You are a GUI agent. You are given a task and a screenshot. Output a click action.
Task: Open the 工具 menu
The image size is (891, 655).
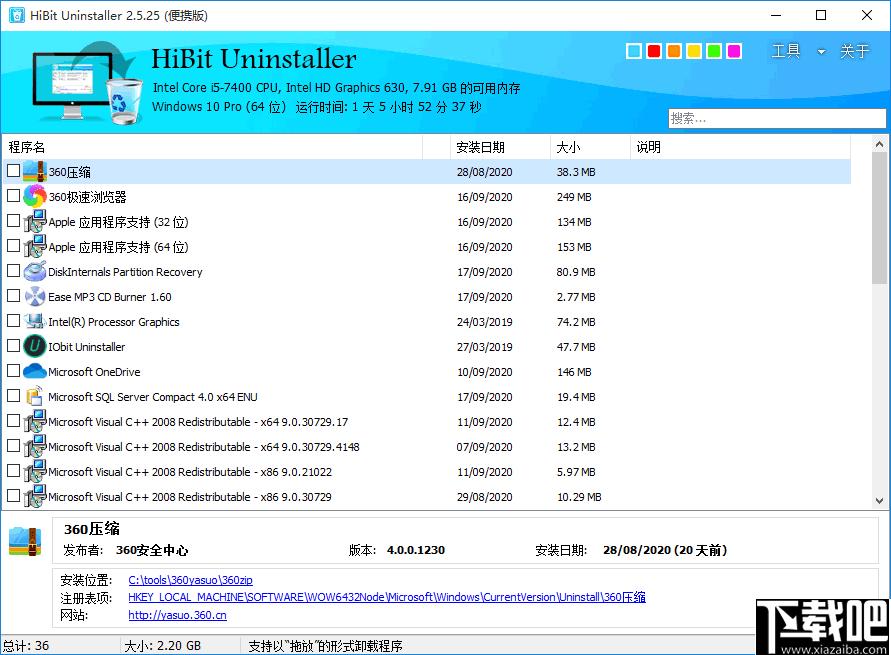786,51
